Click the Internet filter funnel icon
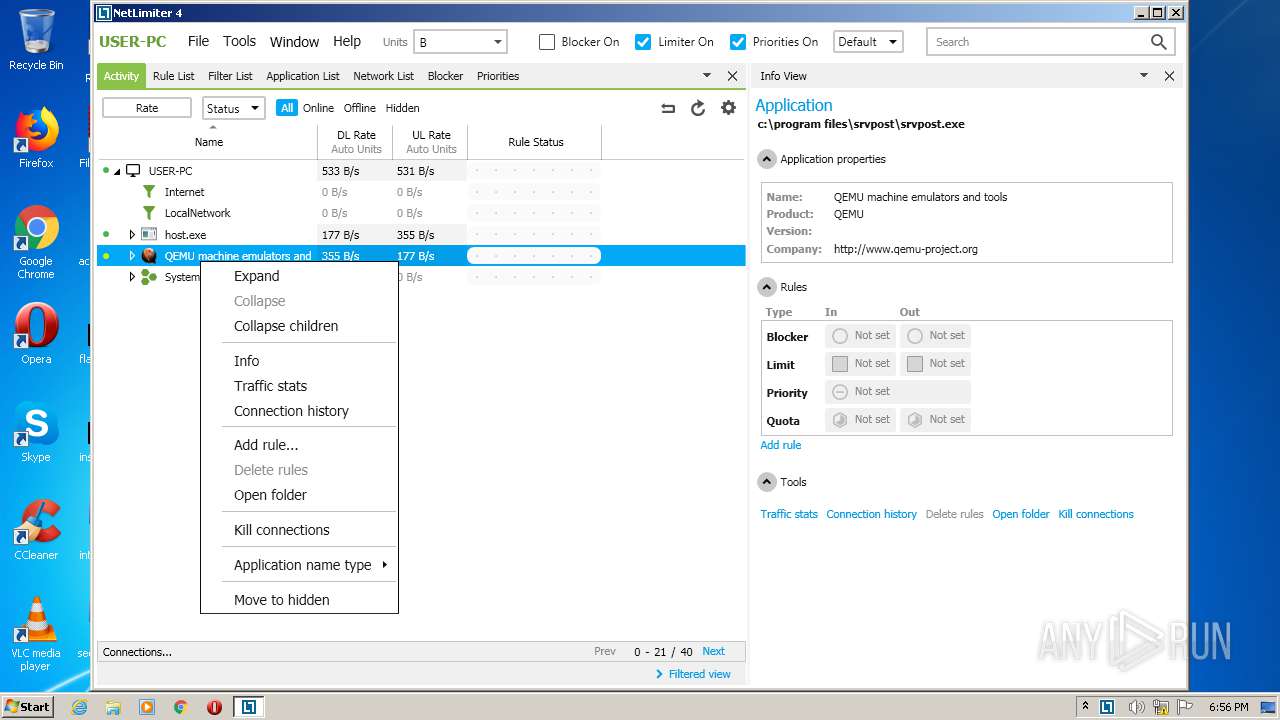This screenshot has height=720, width=1280. click(149, 192)
